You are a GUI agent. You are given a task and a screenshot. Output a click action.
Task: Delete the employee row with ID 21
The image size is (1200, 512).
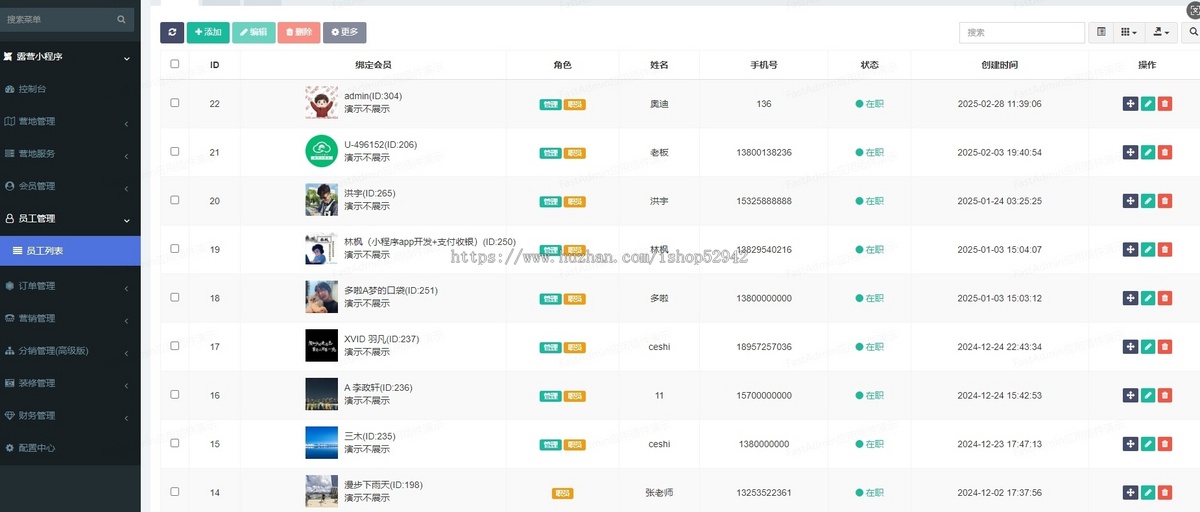1164,152
